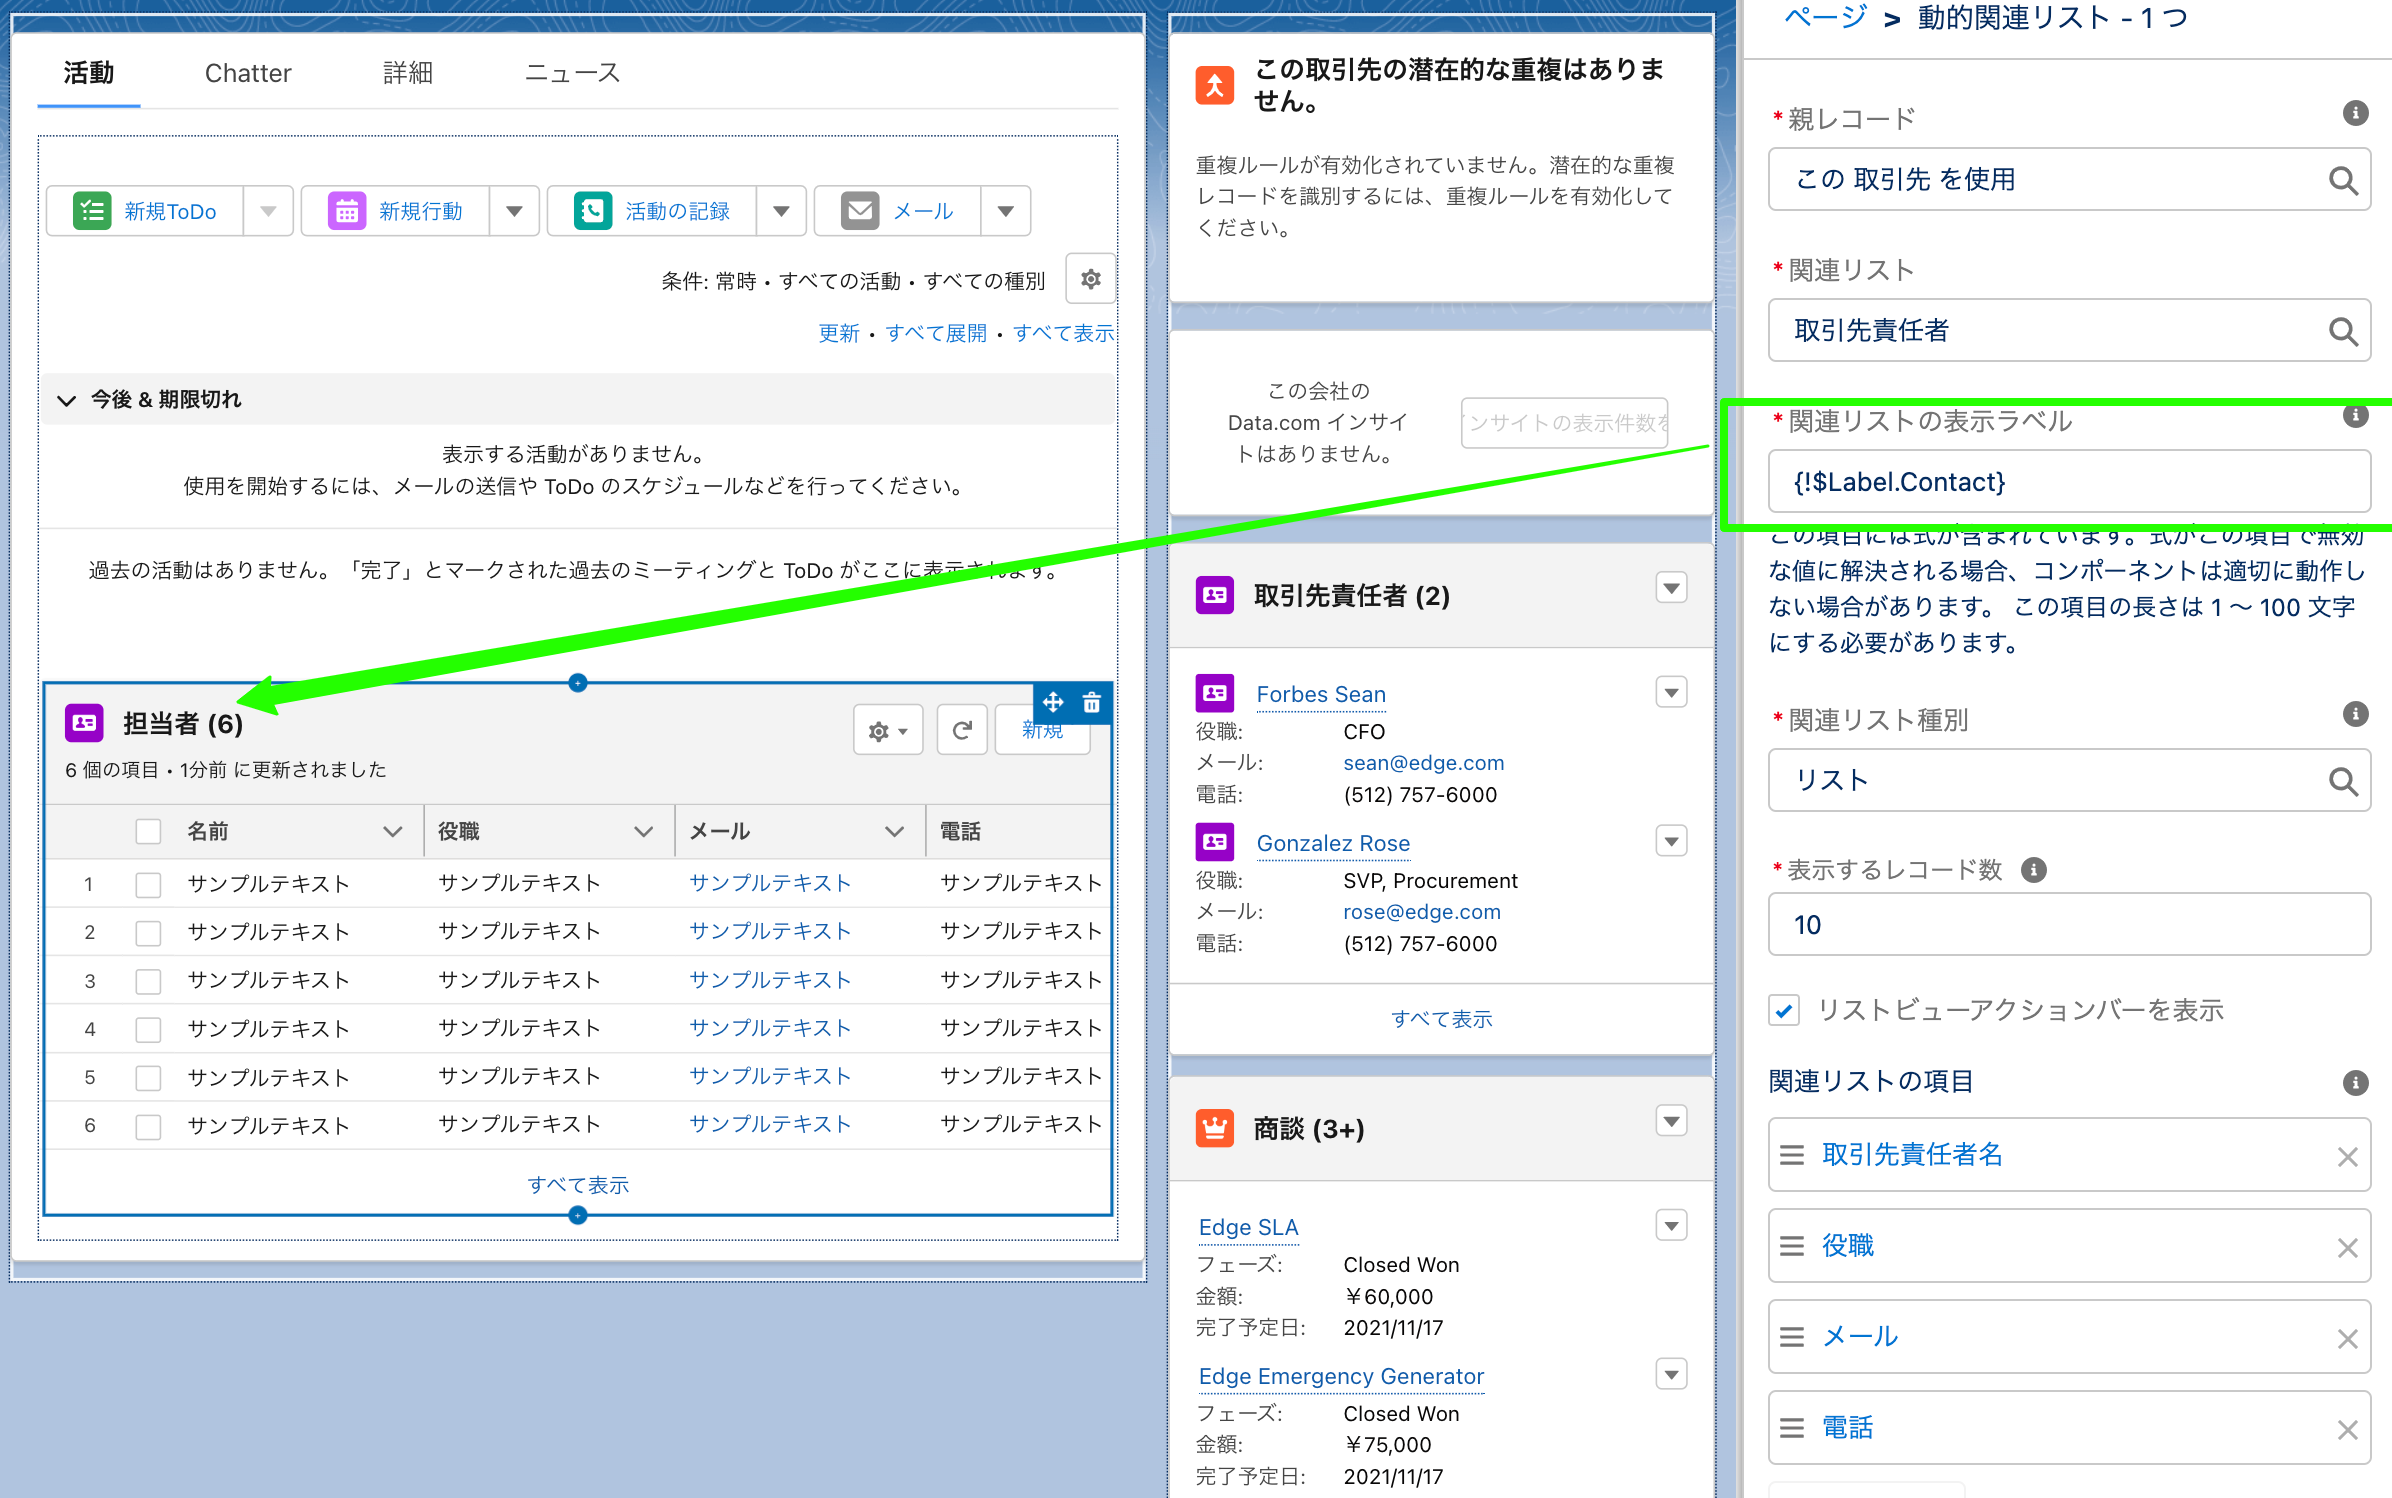This screenshot has width=2392, height=1498.
Task: Toggle リストビューアクションバーを表示 checkbox
Action: pyautogui.click(x=1785, y=1010)
